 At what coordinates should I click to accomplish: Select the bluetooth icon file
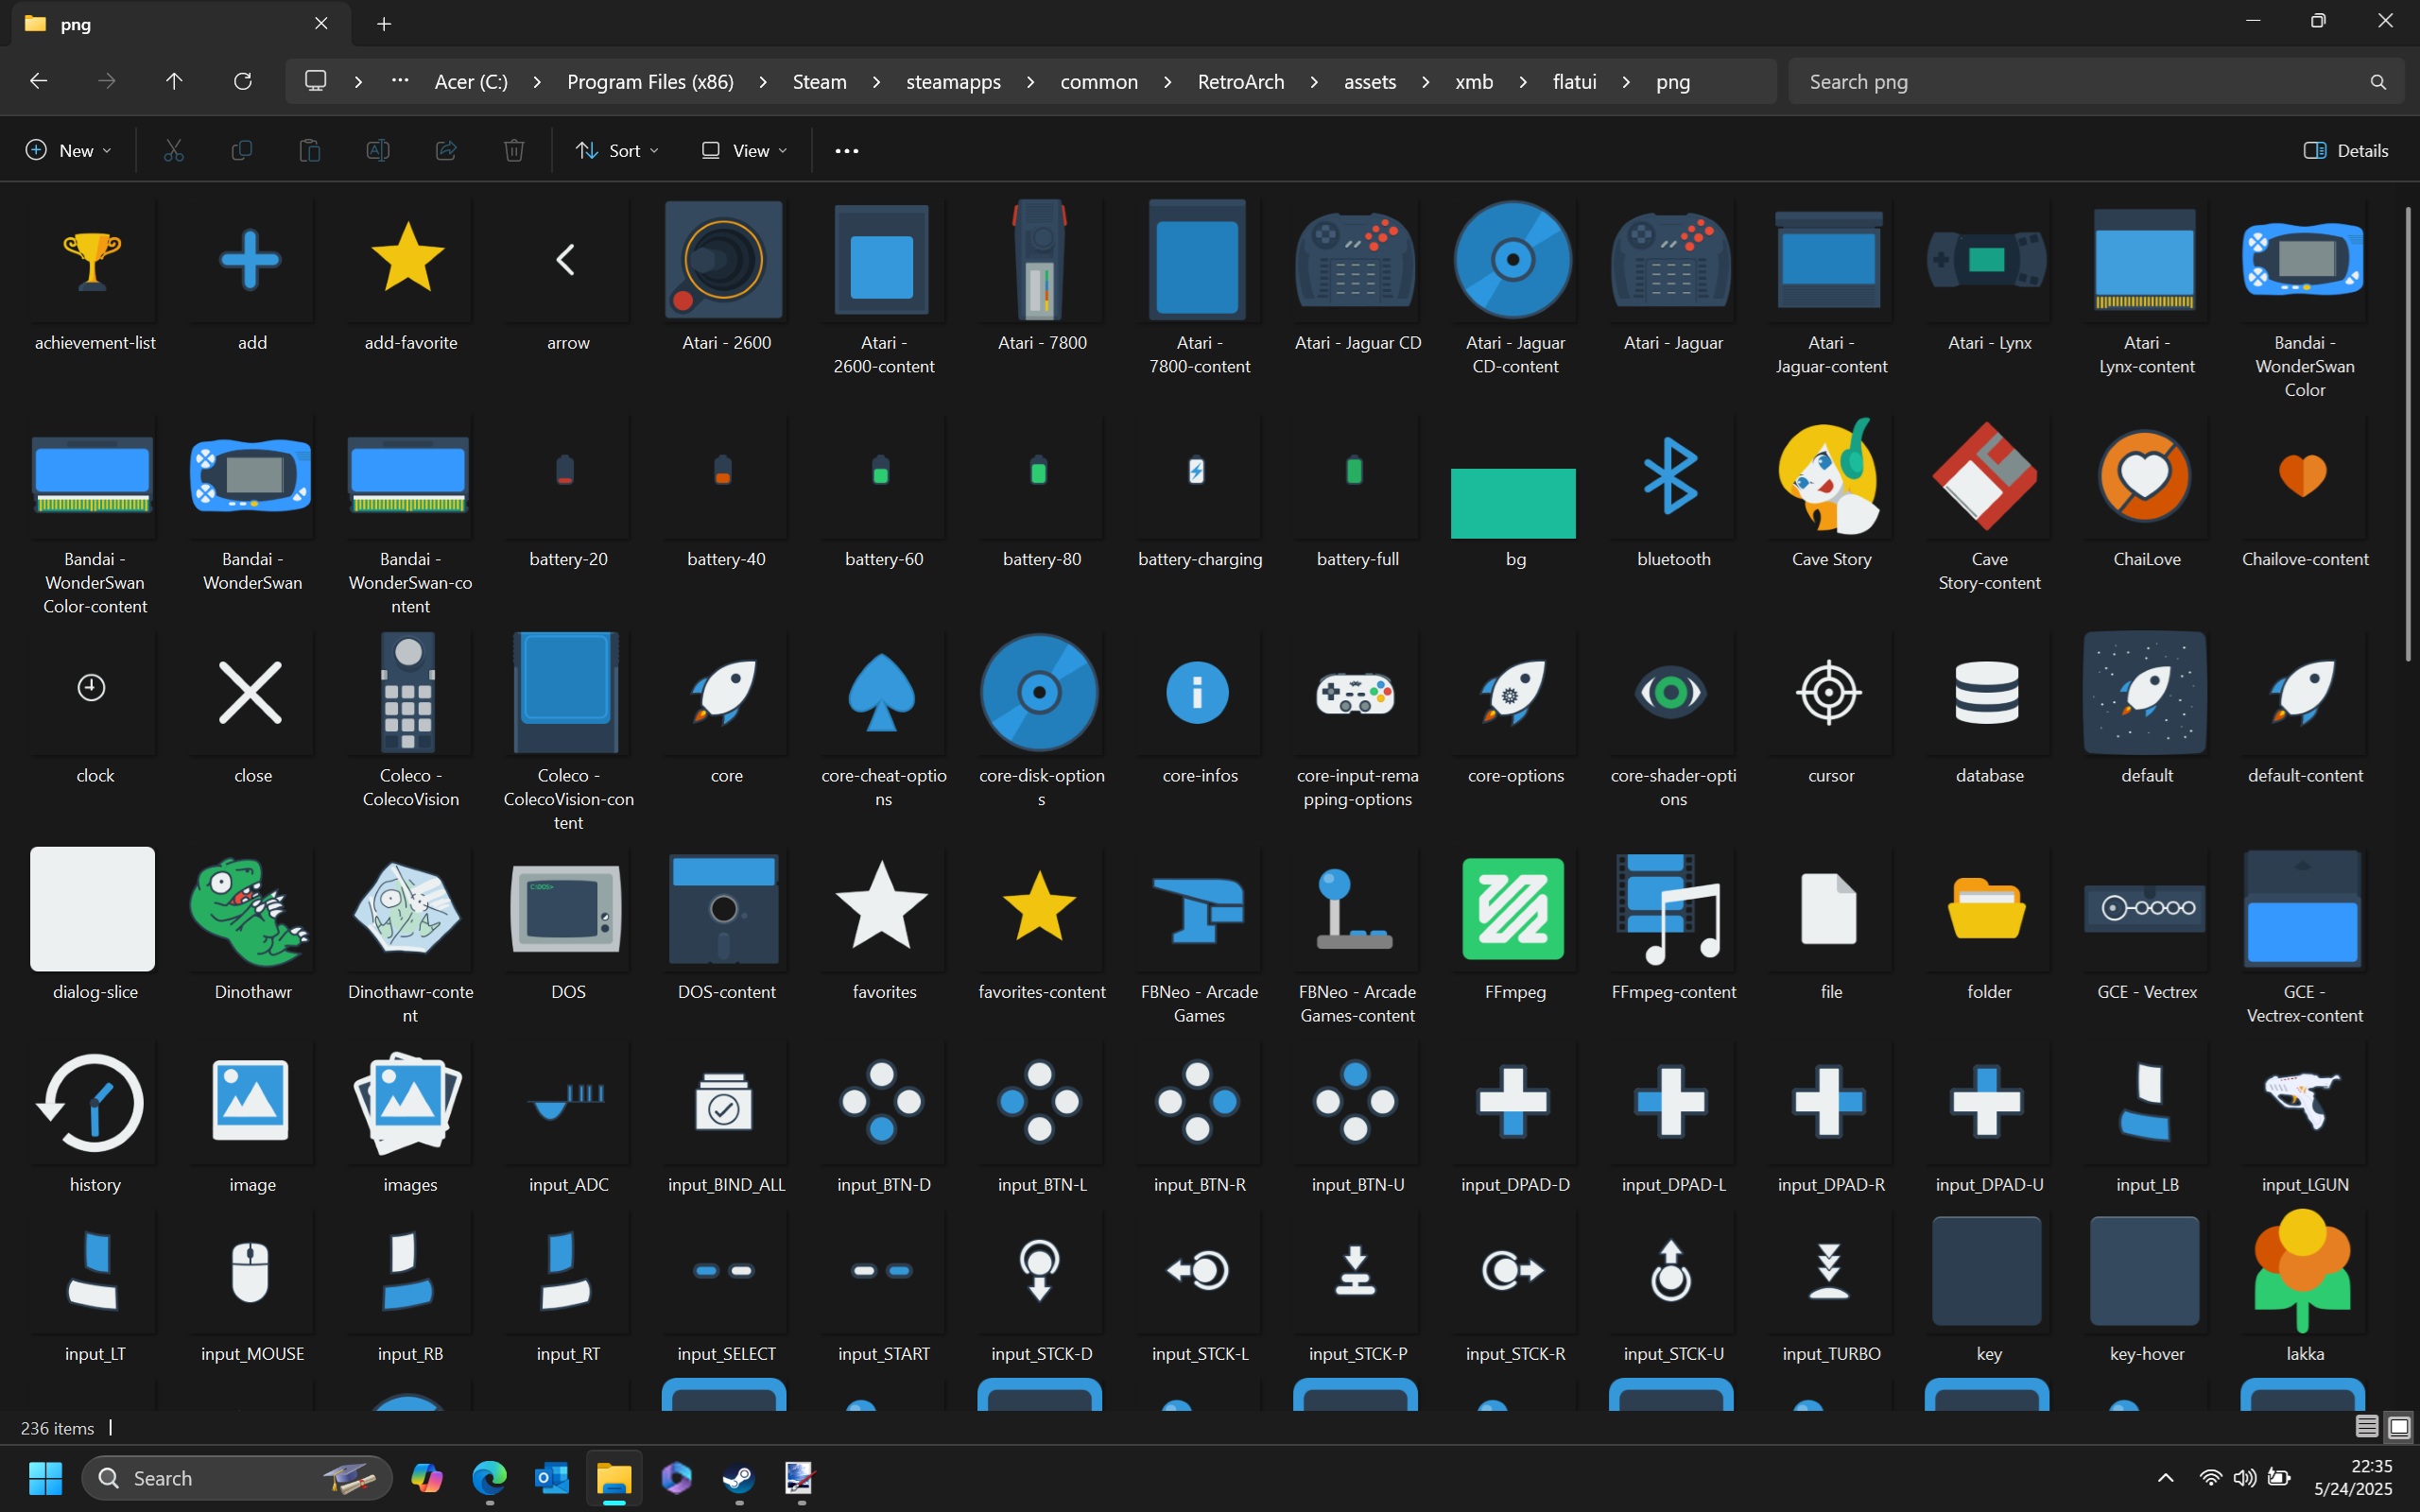pos(1672,478)
